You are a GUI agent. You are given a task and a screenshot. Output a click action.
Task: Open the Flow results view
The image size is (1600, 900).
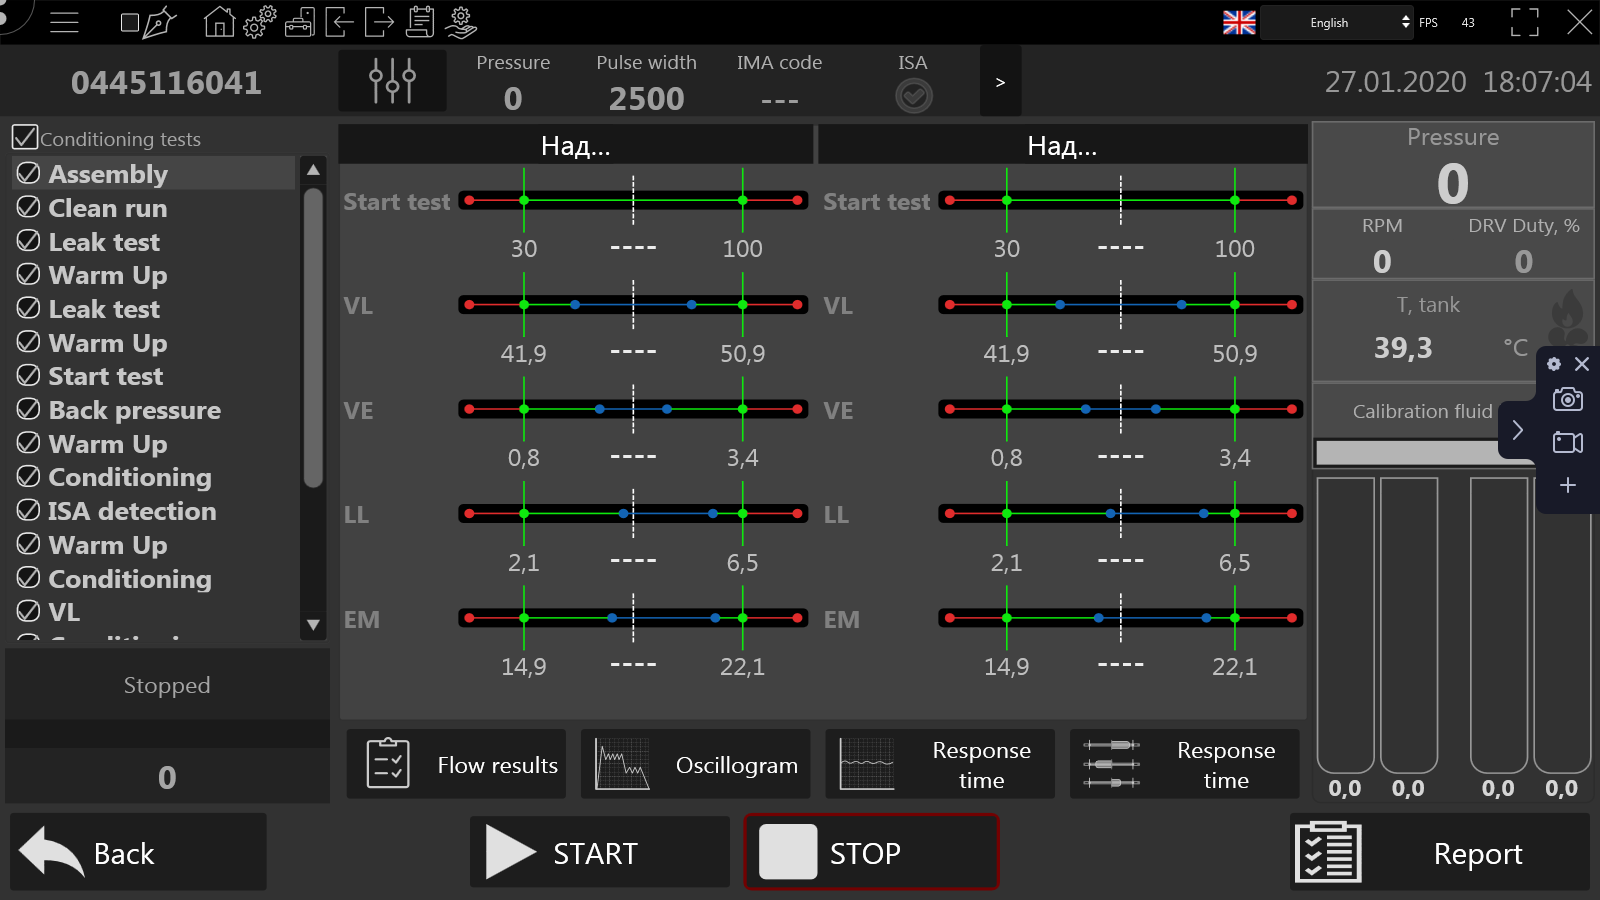[456, 765]
